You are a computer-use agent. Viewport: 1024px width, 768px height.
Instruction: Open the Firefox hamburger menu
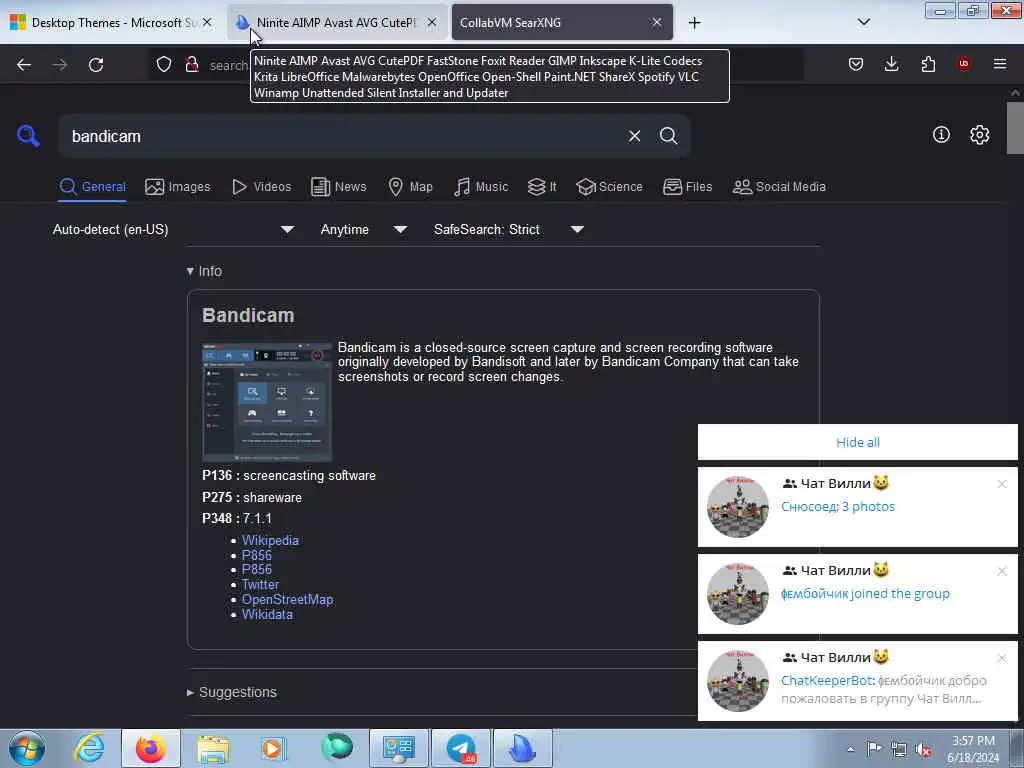click(1000, 64)
